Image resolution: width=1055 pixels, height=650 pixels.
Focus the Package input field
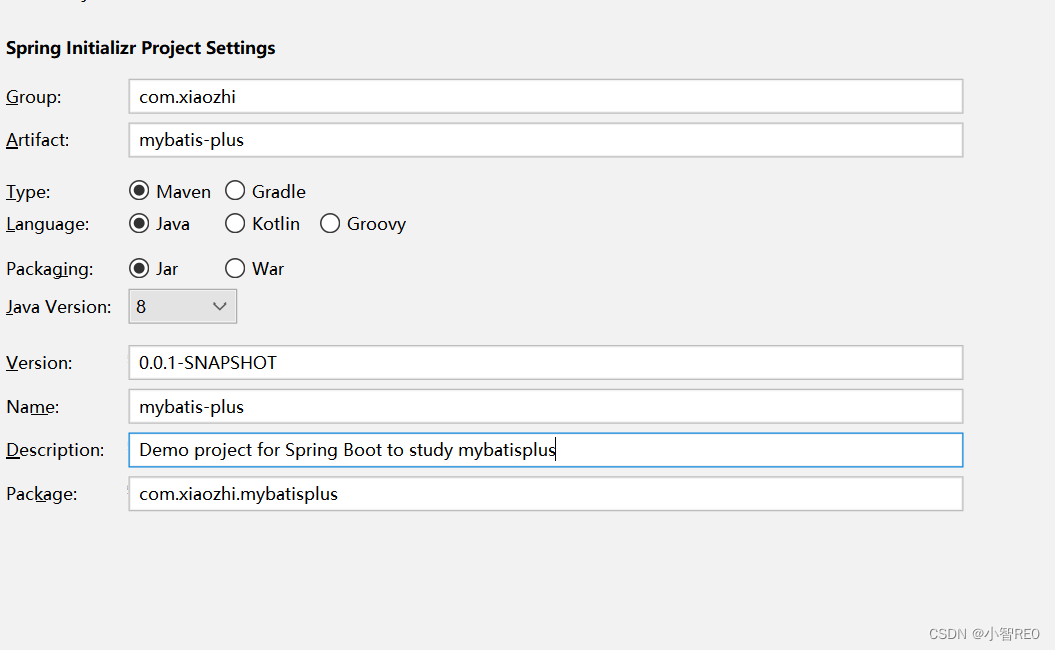(x=545, y=494)
